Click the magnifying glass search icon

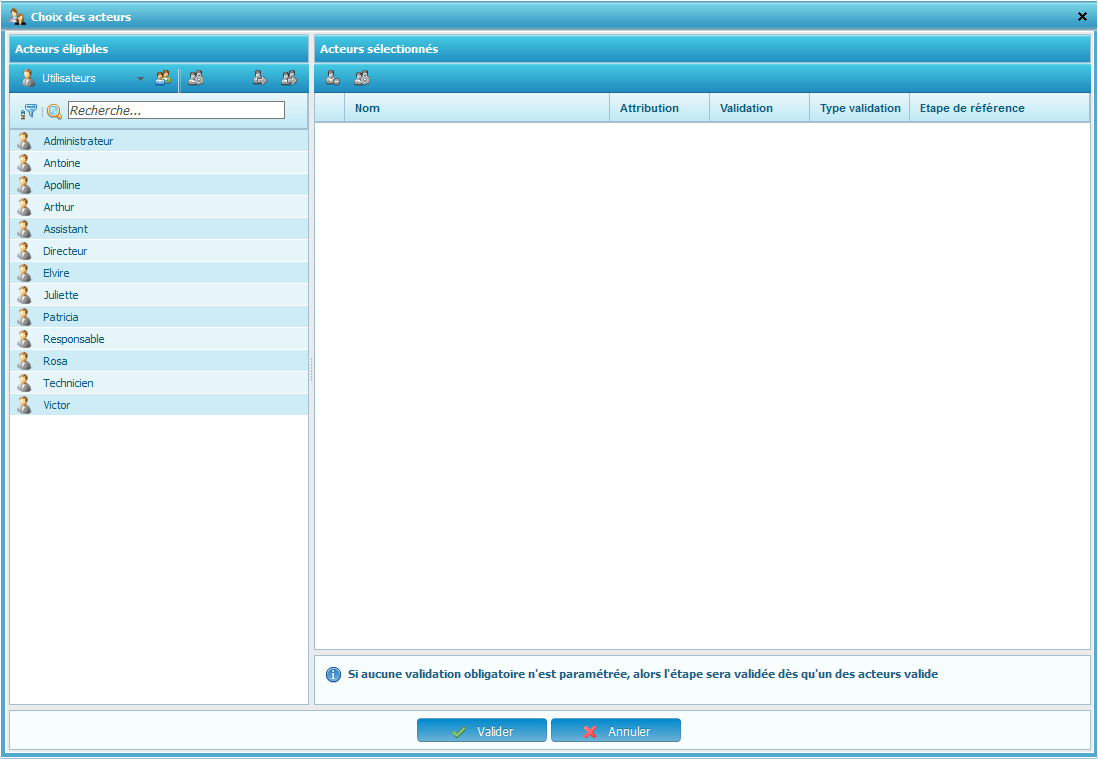pyautogui.click(x=54, y=111)
